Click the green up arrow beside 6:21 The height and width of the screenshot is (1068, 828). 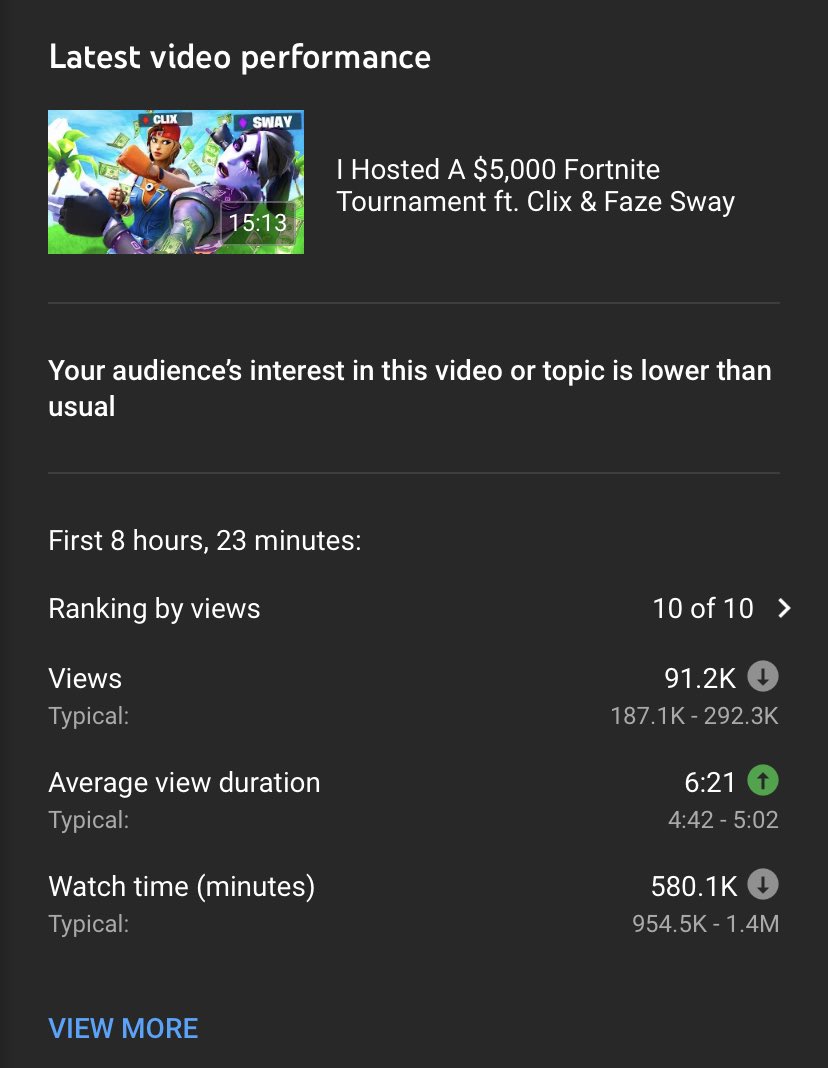[763, 781]
